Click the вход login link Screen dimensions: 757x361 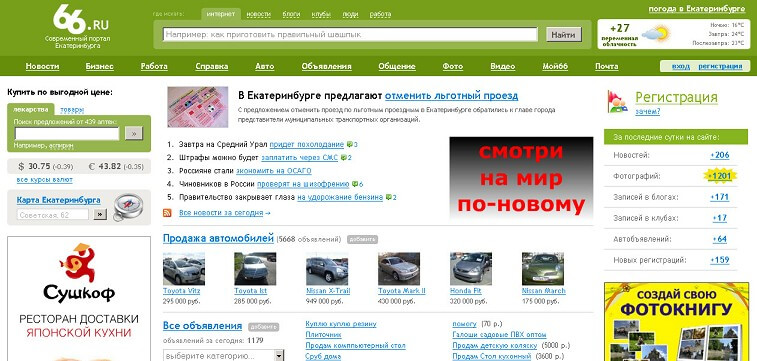pyautogui.click(x=681, y=66)
